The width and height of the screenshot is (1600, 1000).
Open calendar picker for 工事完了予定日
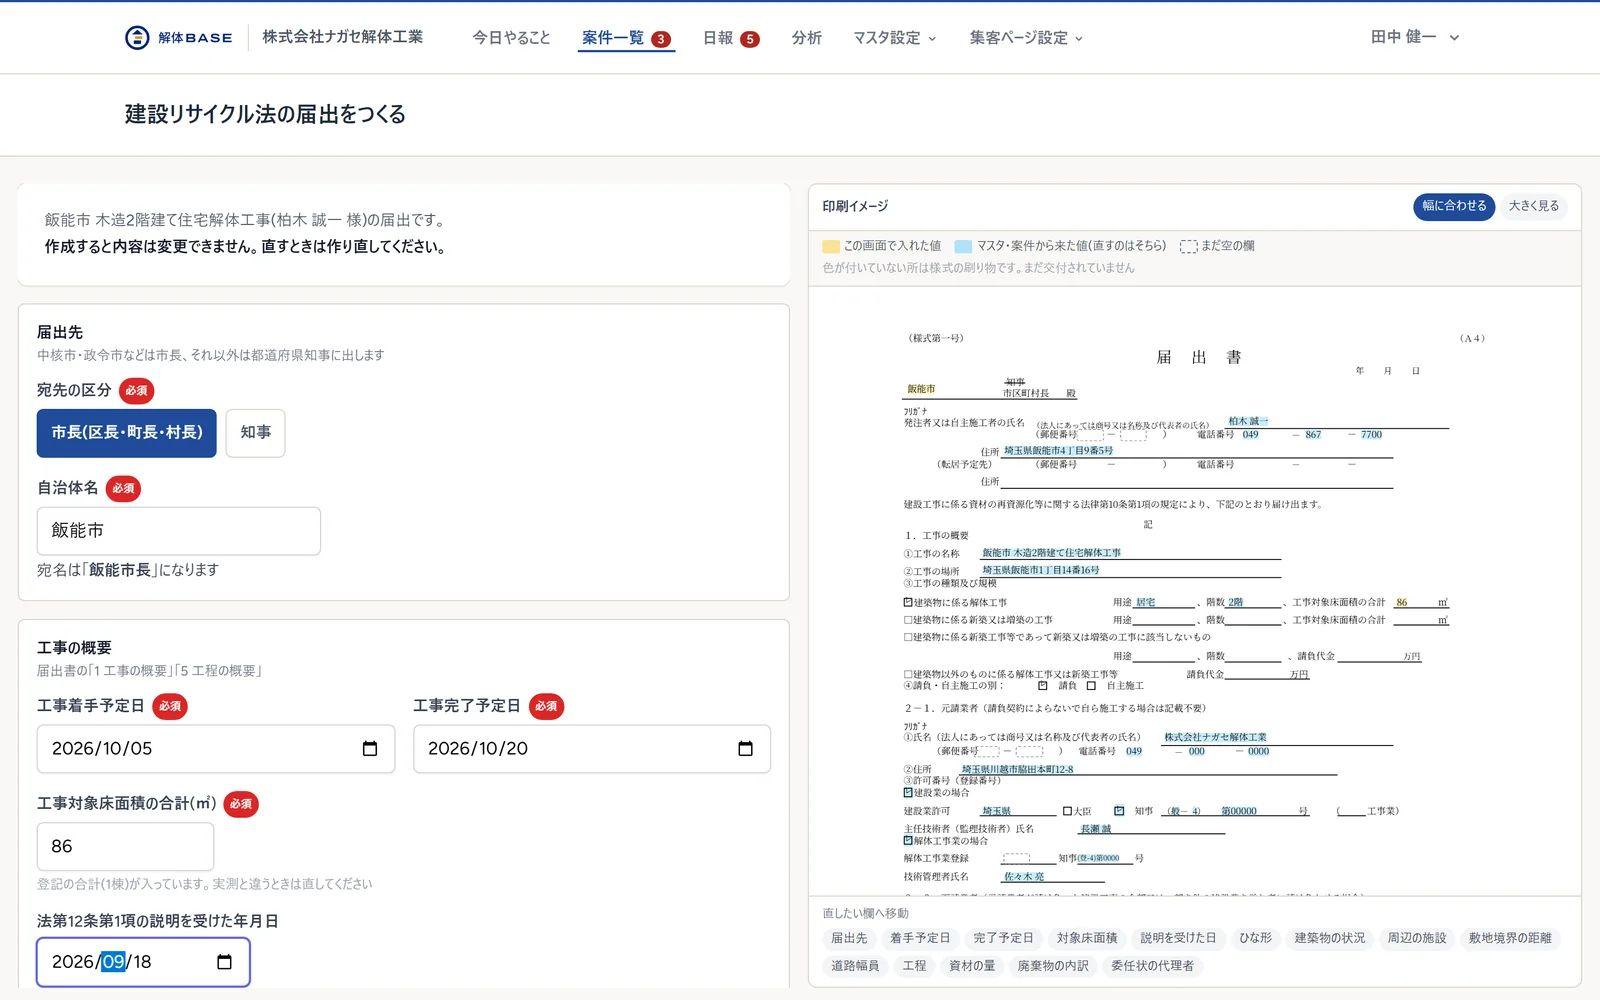pyautogui.click(x=745, y=749)
